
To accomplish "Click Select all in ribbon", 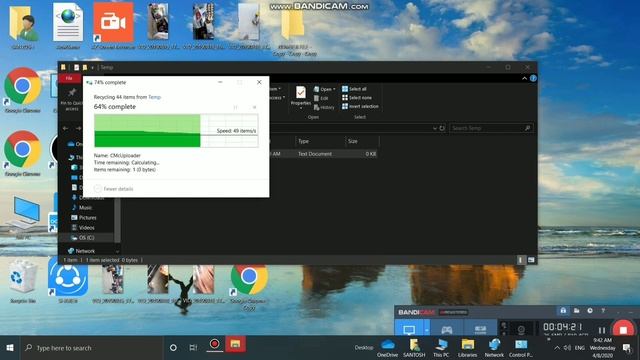I will point(354,89).
